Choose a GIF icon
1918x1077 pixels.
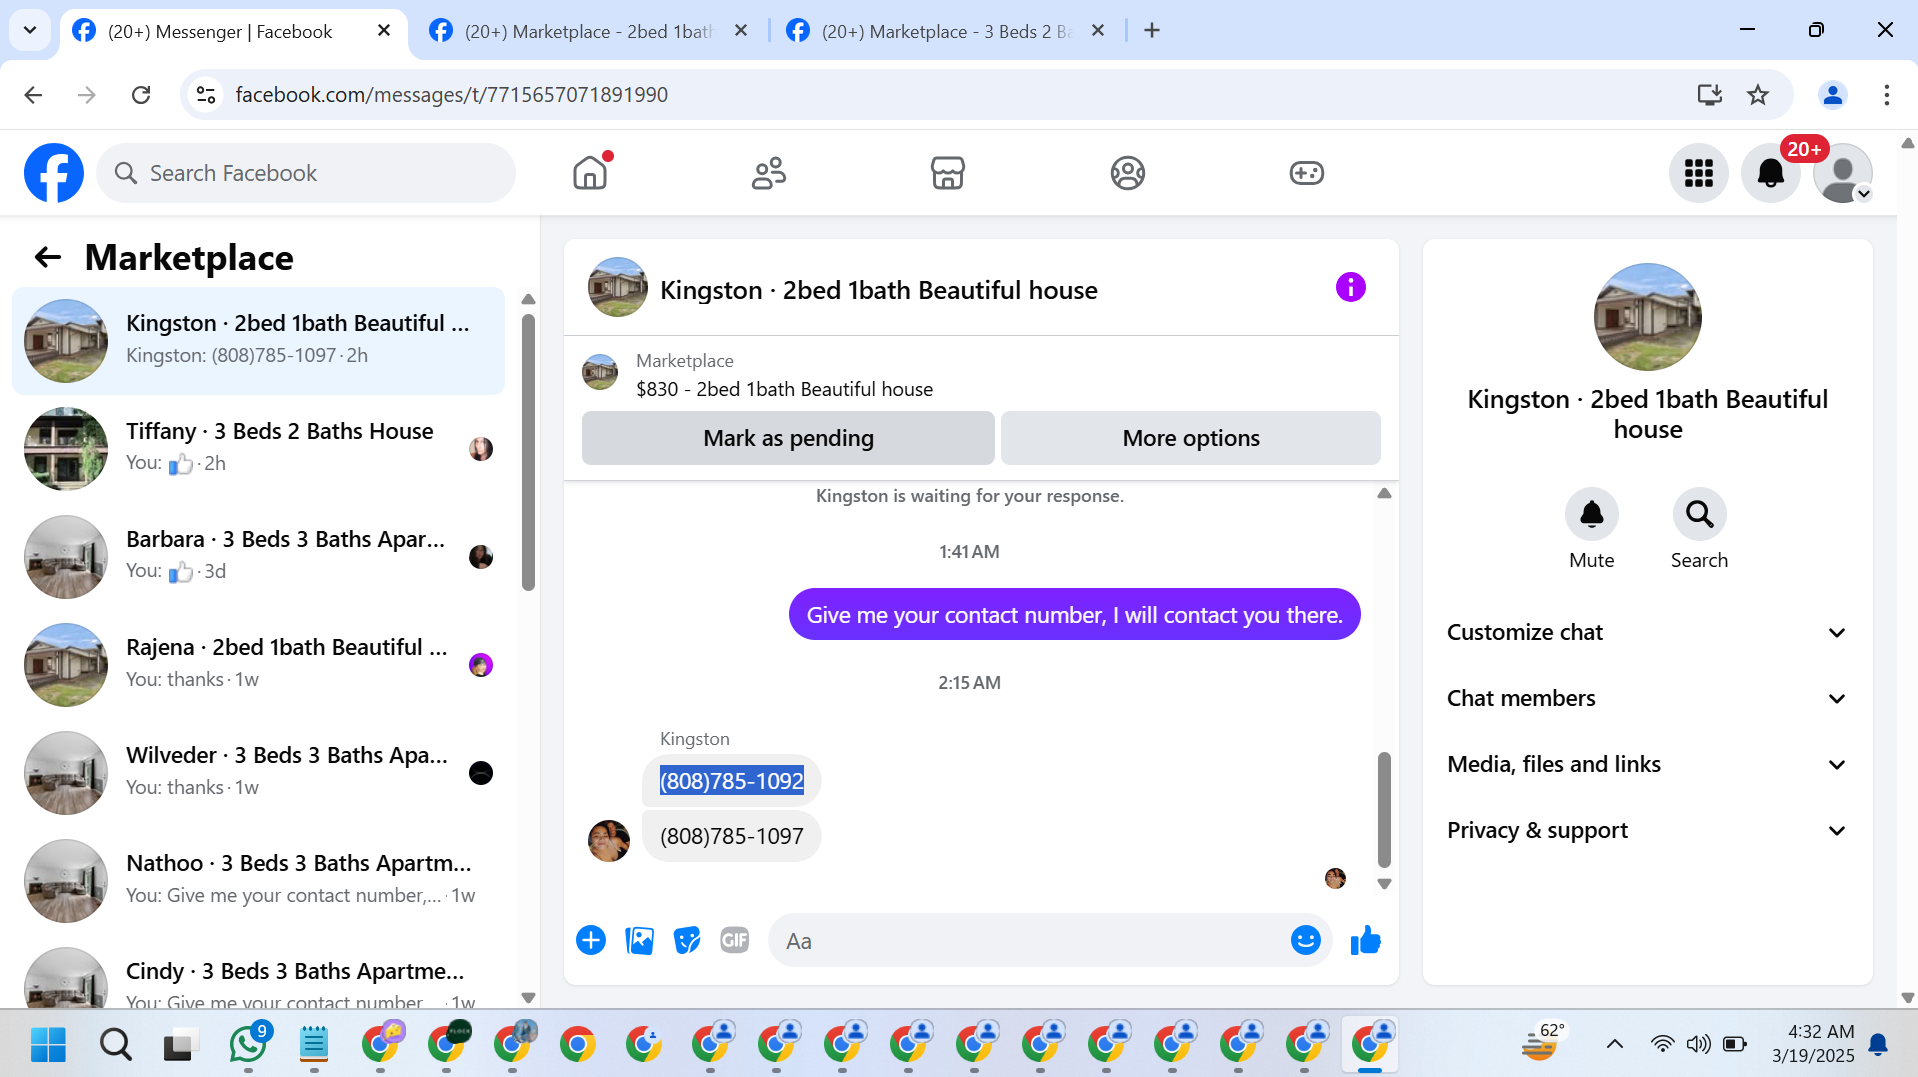735,940
